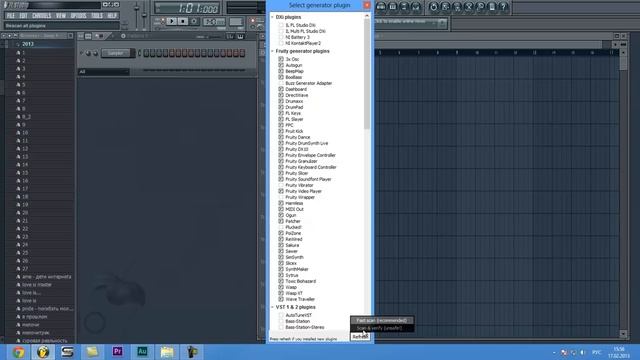The image size is (640, 360).
Task: Open Chrome from the taskbar
Action: pos(18,352)
